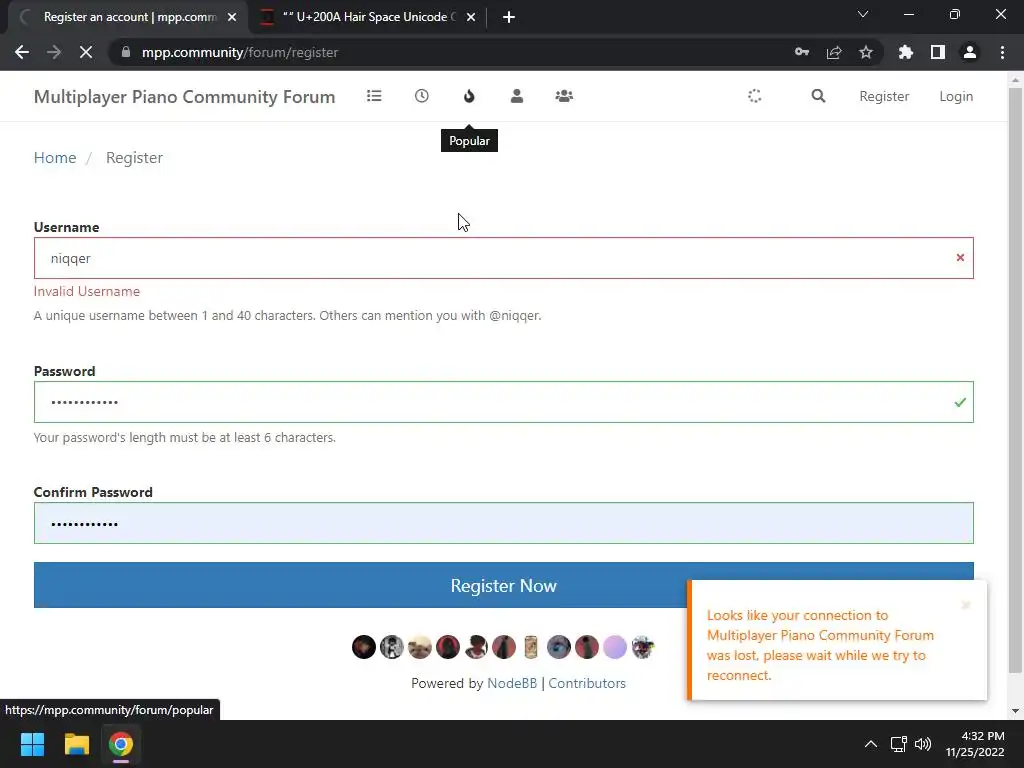Image resolution: width=1024 pixels, height=768 pixels.
Task: Open network status tray icon
Action: click(899, 744)
